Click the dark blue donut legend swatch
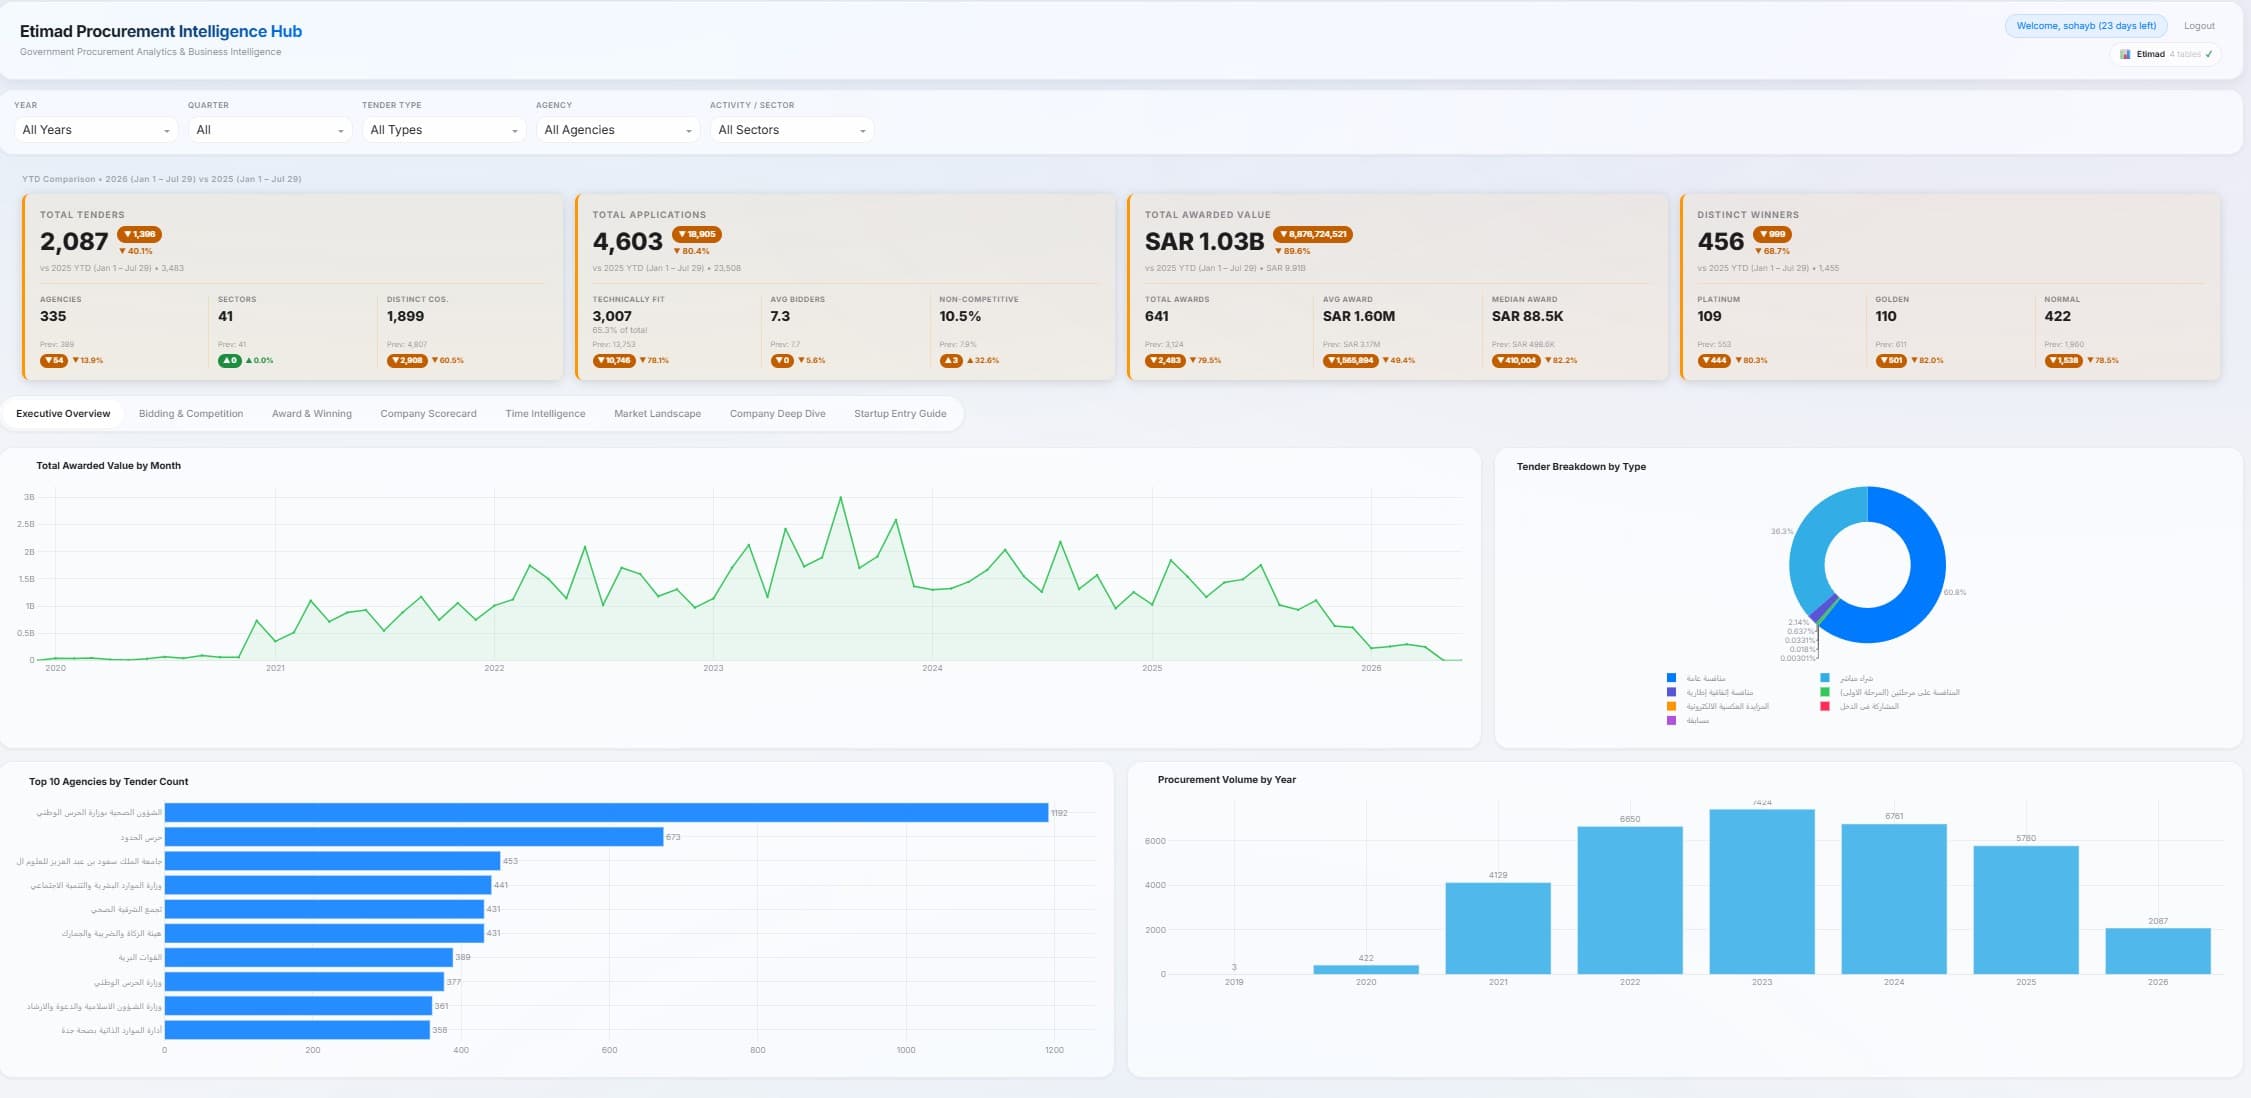Image resolution: width=2251 pixels, height=1098 pixels. click(1671, 678)
